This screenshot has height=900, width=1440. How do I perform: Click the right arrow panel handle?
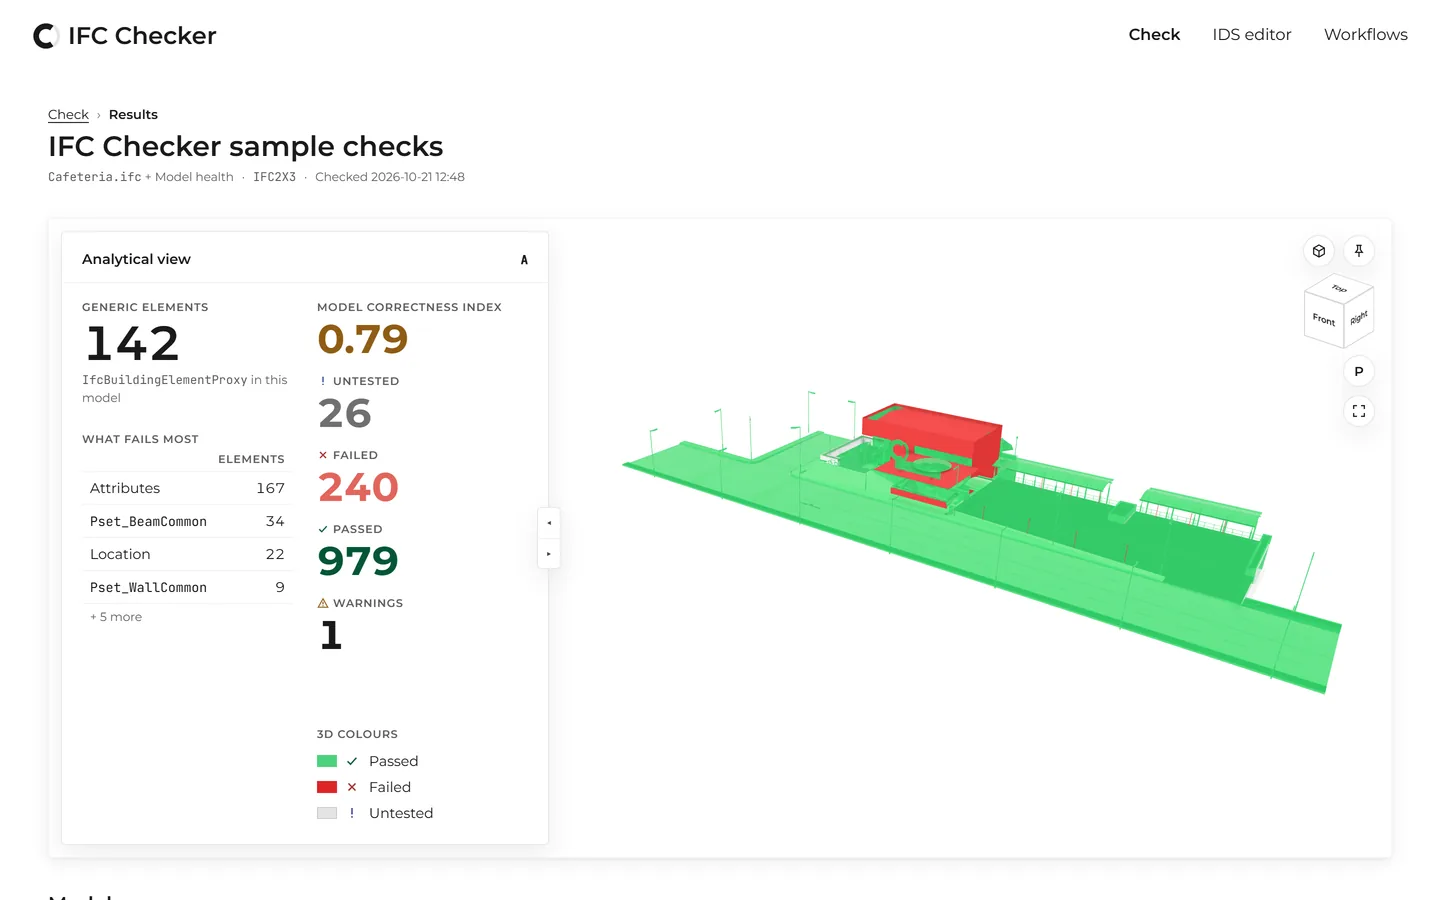549,554
